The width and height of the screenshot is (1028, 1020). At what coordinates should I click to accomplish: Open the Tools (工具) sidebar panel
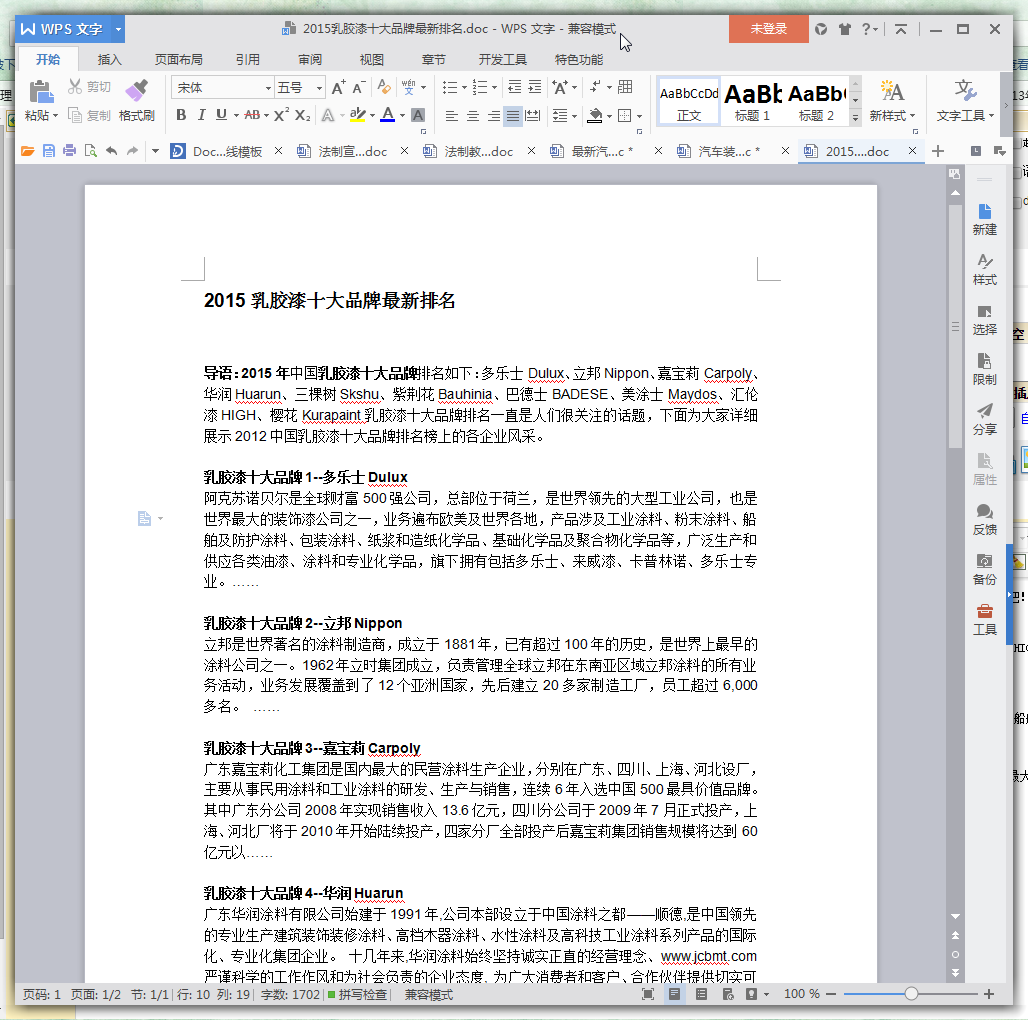coord(985,619)
